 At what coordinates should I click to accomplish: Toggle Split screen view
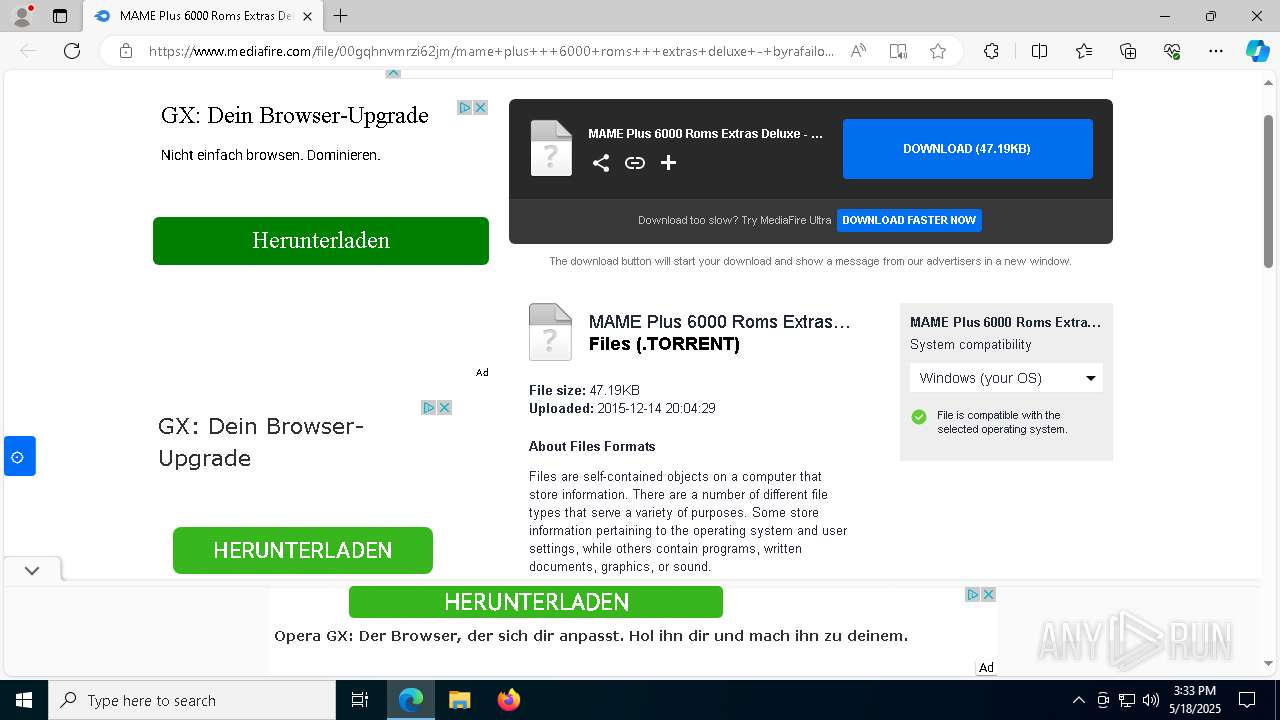(x=1039, y=51)
